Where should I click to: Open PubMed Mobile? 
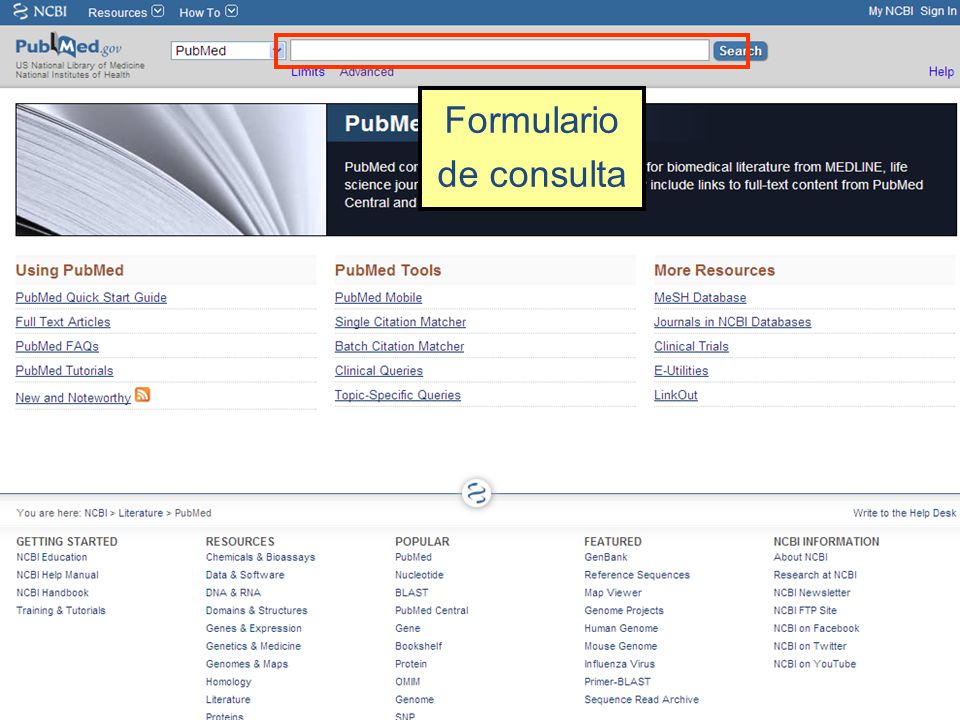pos(378,298)
